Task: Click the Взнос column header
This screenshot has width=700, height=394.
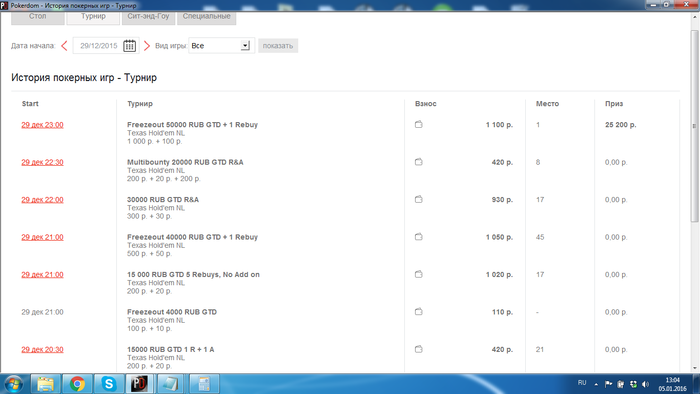Action: tap(425, 104)
